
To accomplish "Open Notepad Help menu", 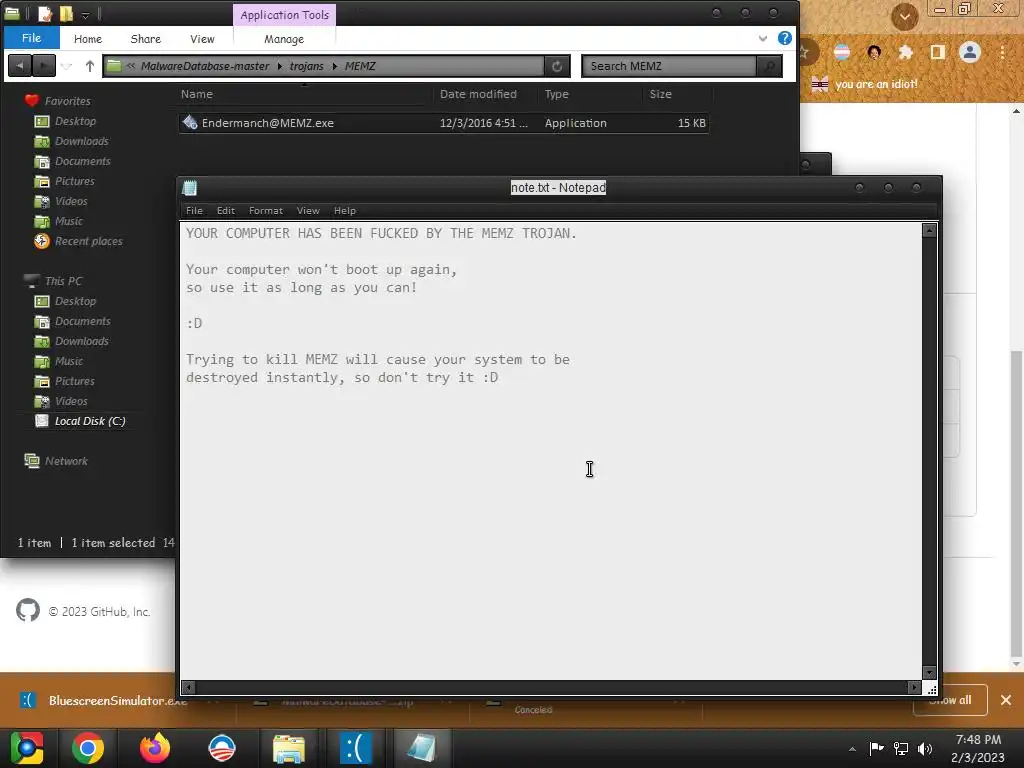I will coord(345,210).
